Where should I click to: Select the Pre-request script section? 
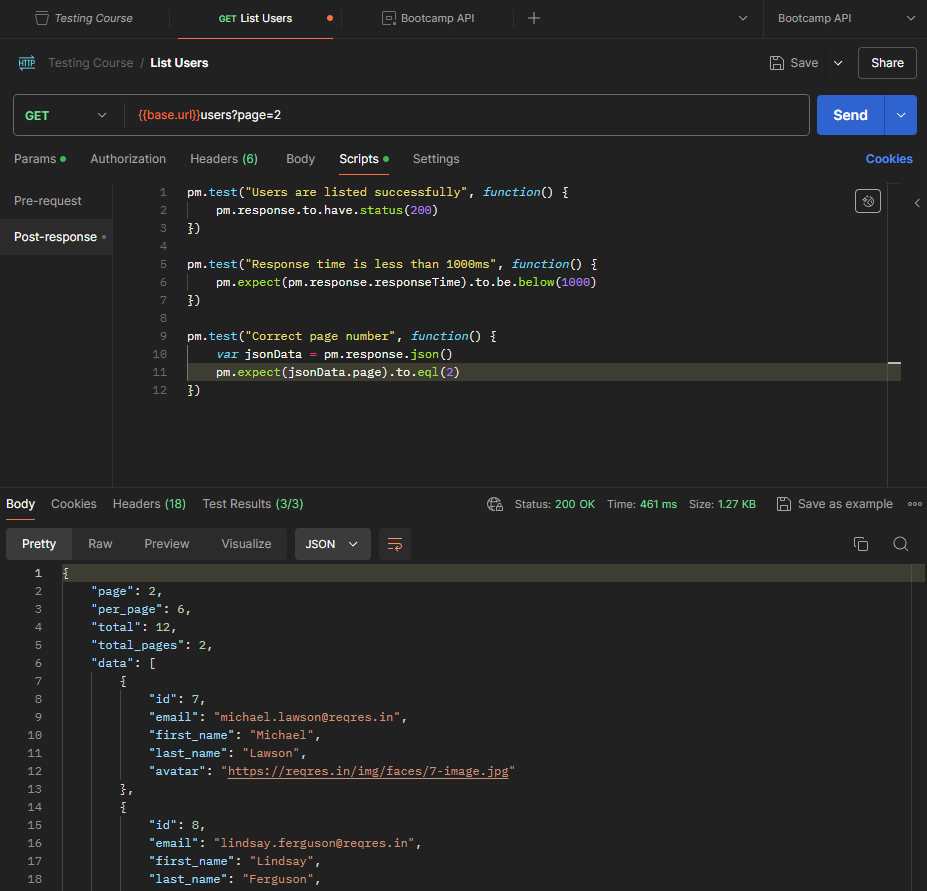click(x=48, y=201)
